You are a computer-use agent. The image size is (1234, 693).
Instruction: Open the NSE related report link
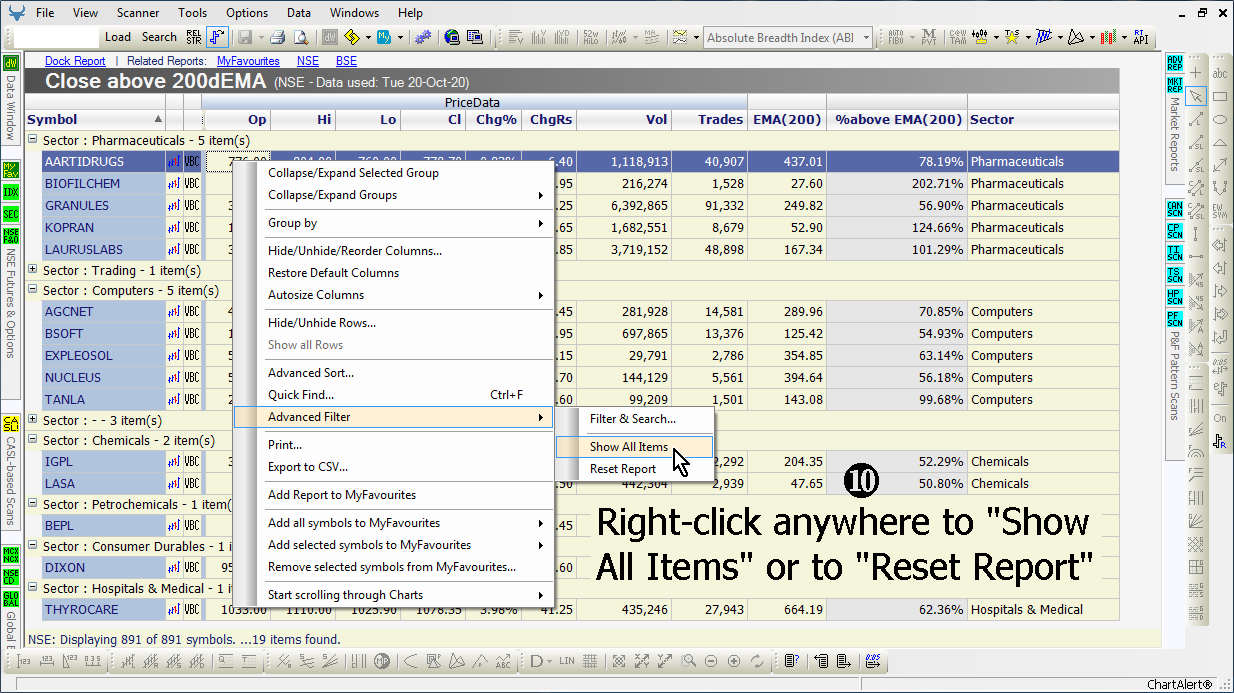(308, 61)
